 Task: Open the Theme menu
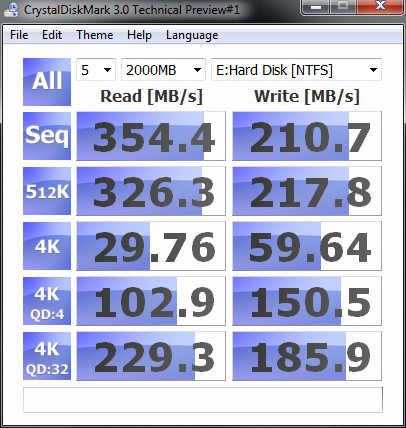coord(95,35)
